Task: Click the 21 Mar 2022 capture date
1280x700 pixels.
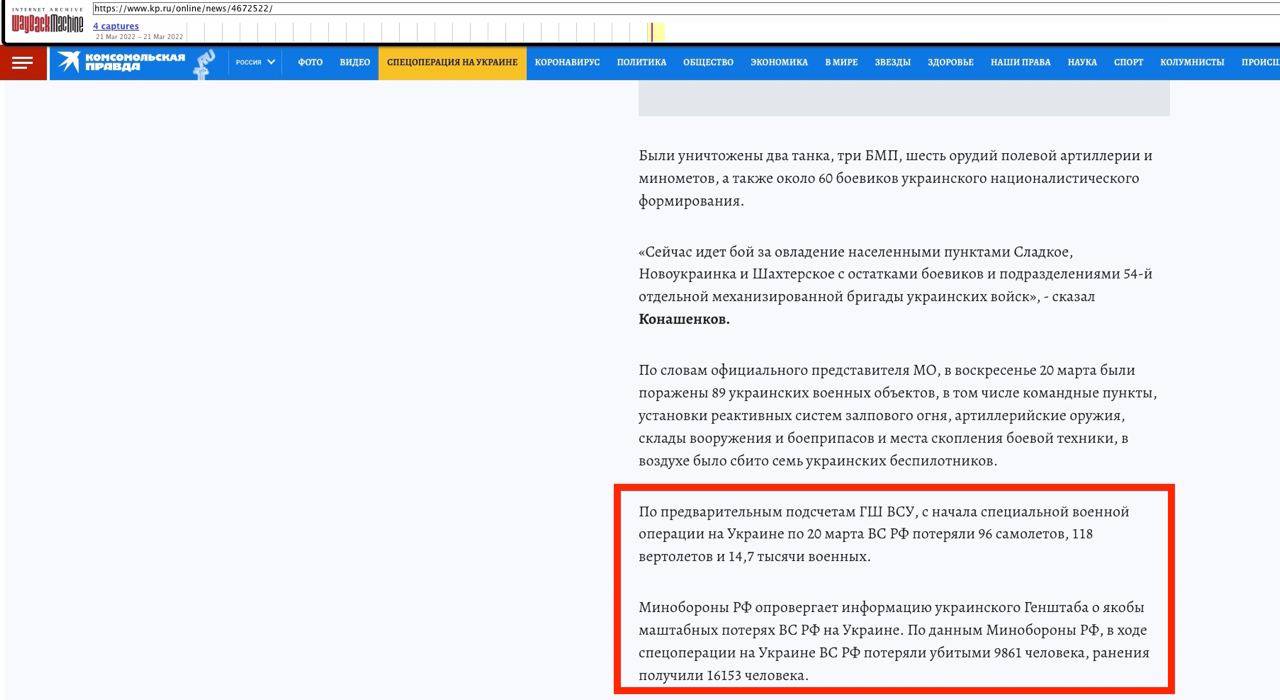Action: tap(112, 36)
